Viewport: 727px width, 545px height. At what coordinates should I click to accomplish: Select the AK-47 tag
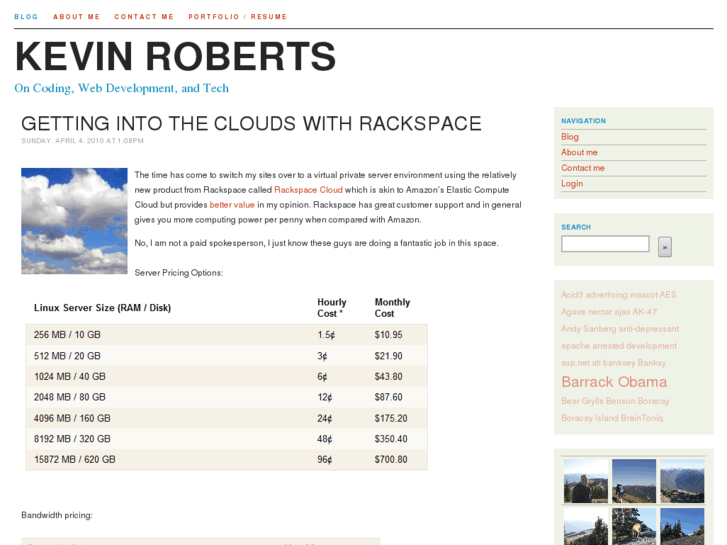point(645,312)
